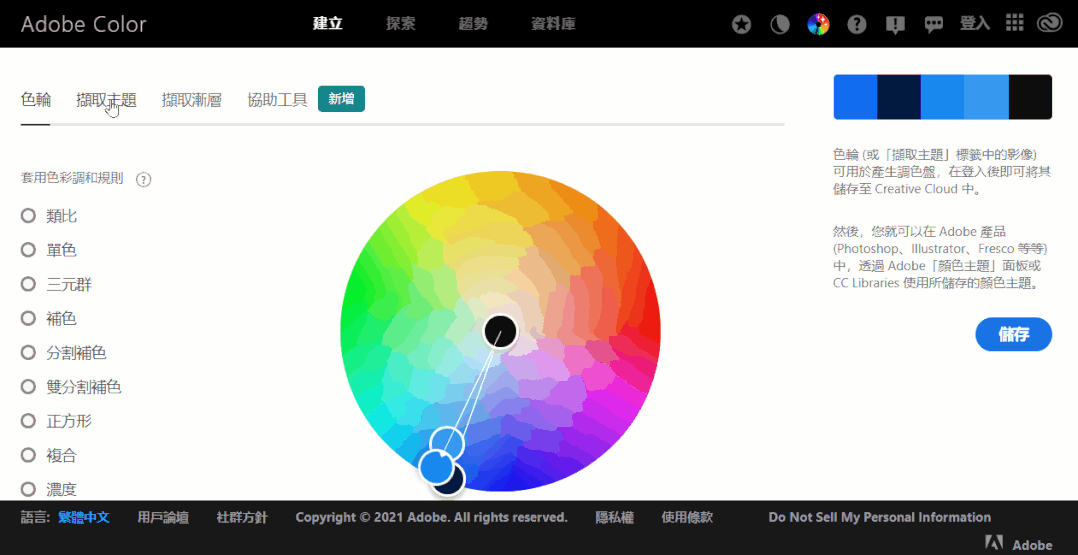This screenshot has width=1078, height=555.
Task: Open help question mark icon in header
Action: pos(857,25)
